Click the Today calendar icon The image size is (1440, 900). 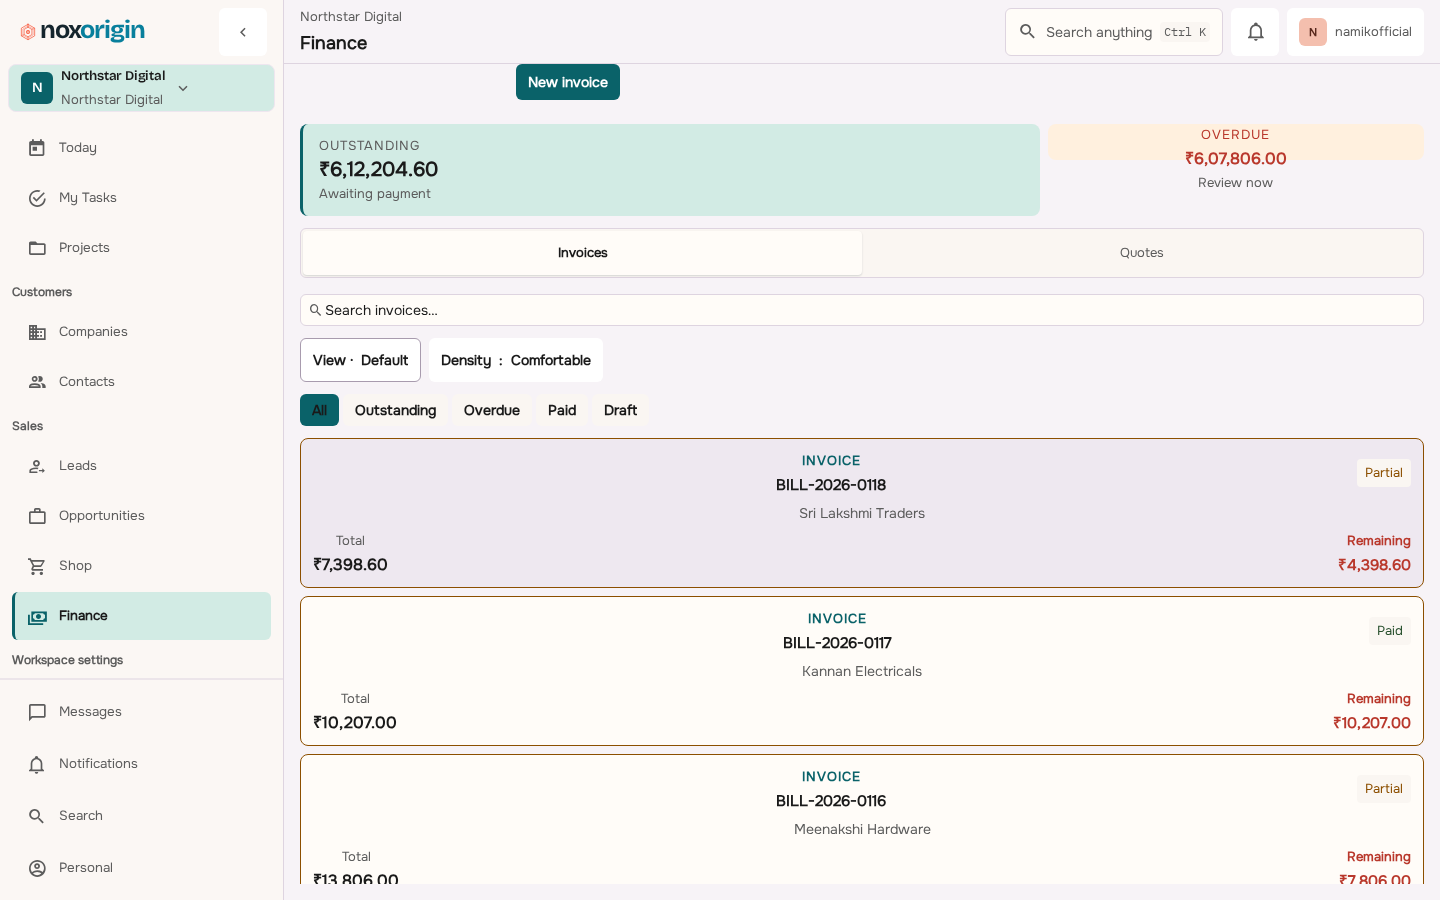[x=37, y=148]
